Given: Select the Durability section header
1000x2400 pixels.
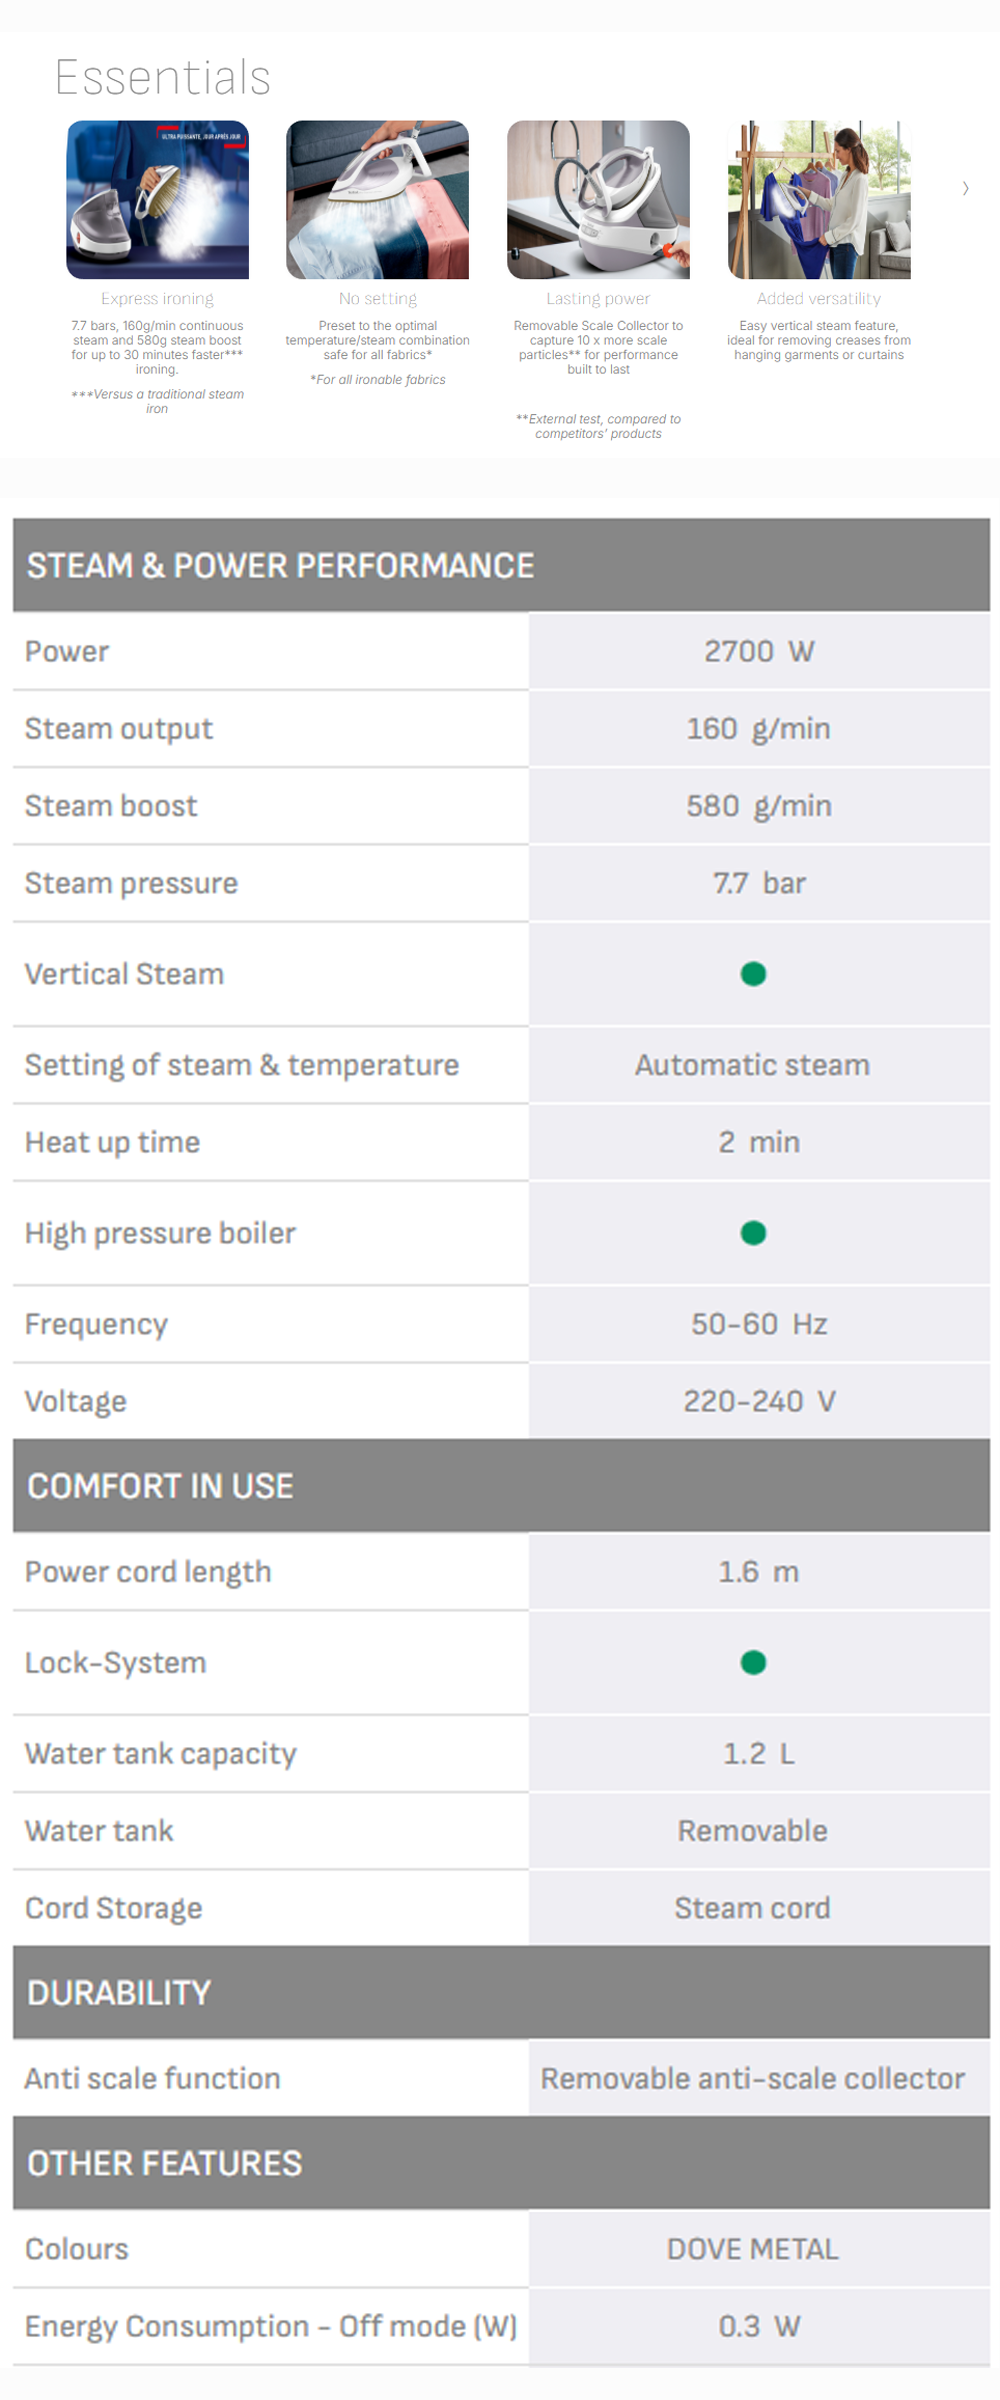Looking at the screenshot, I should 501,1992.
